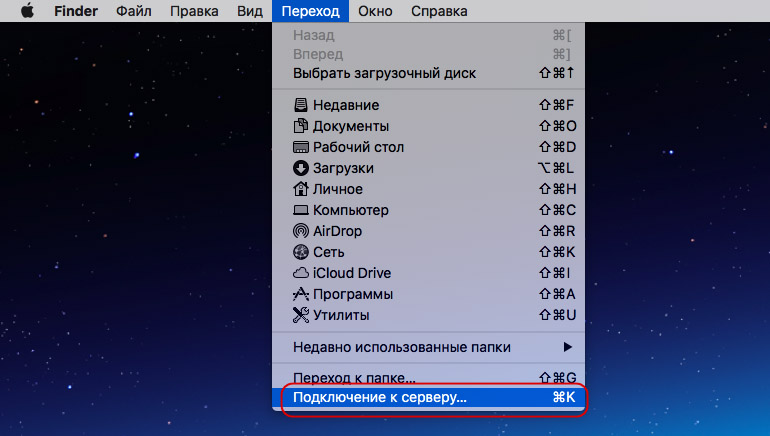Click the iCloud Drive cloud icon
Screen dimensions: 770x436
click(x=301, y=273)
